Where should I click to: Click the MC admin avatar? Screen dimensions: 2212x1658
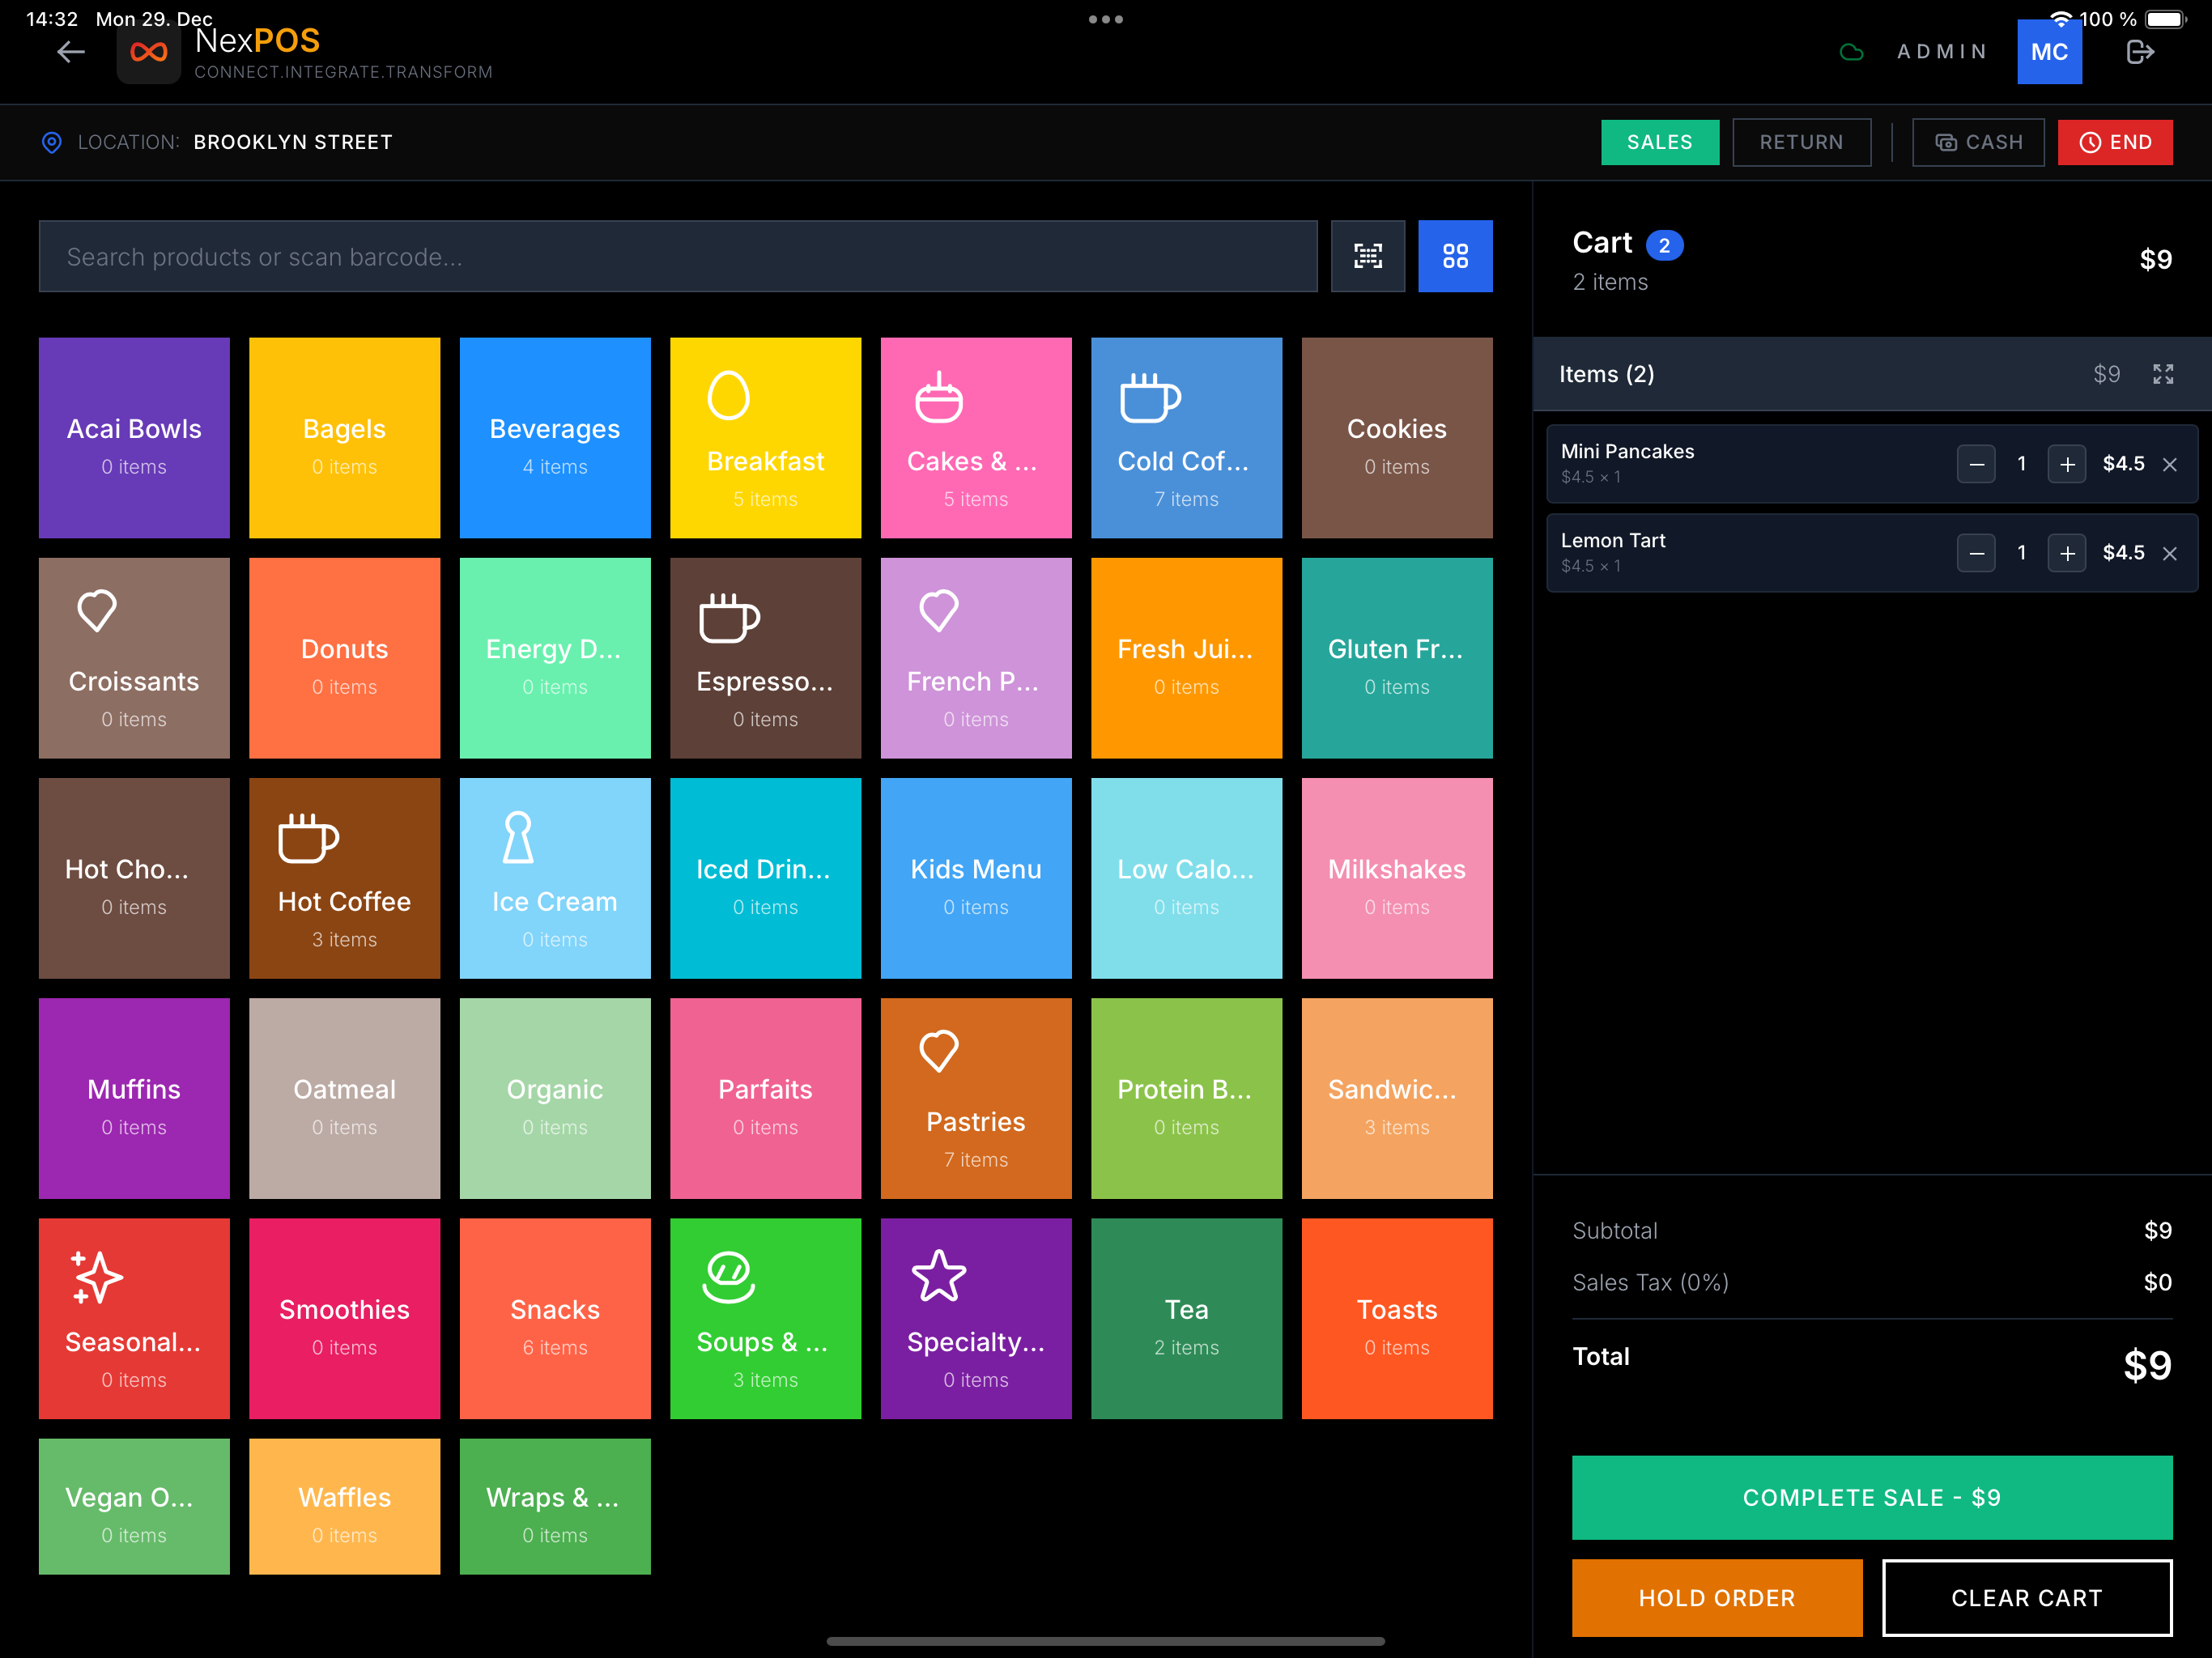[2049, 52]
